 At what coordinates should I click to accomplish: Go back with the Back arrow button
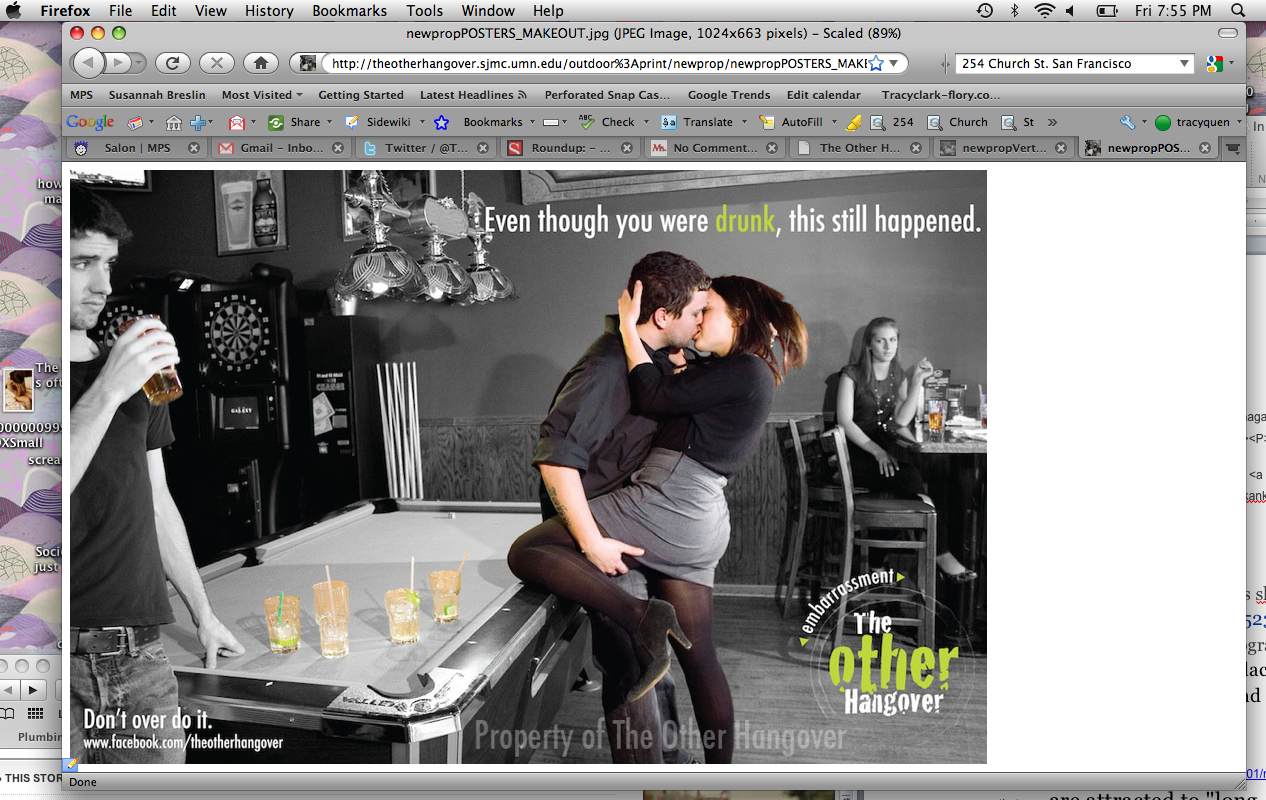pos(89,63)
